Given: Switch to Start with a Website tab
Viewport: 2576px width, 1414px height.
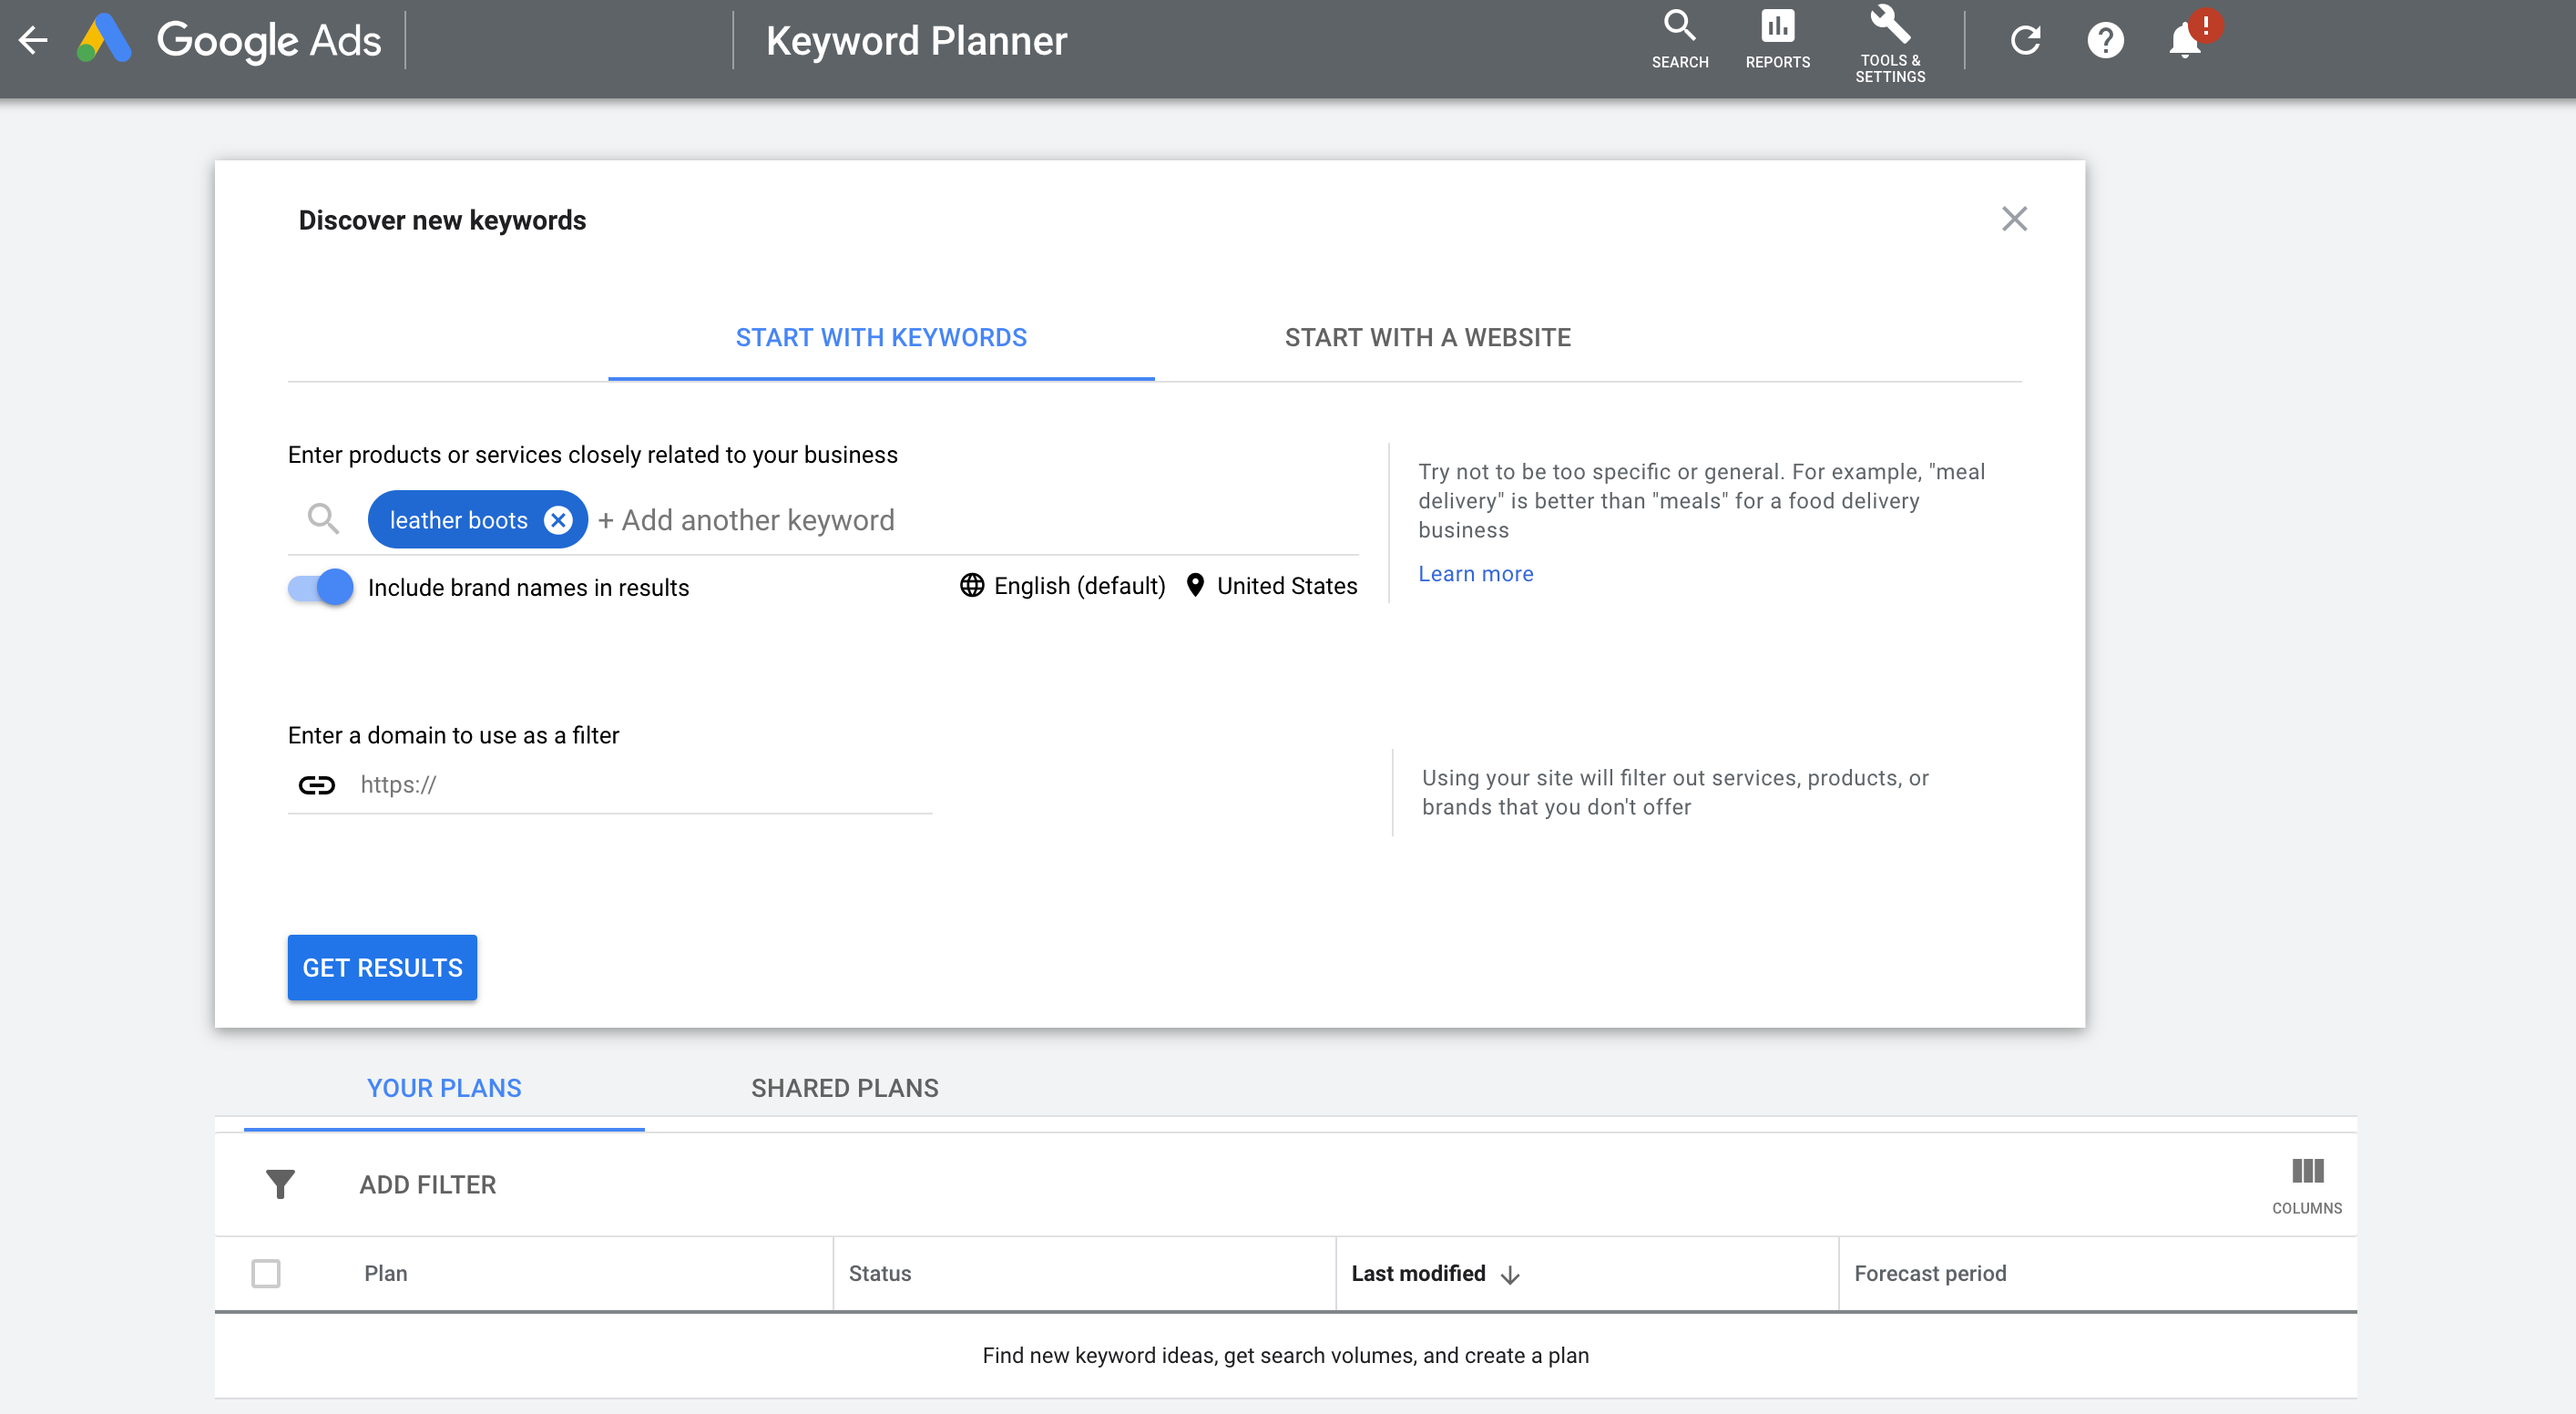Looking at the screenshot, I should tap(1427, 338).
